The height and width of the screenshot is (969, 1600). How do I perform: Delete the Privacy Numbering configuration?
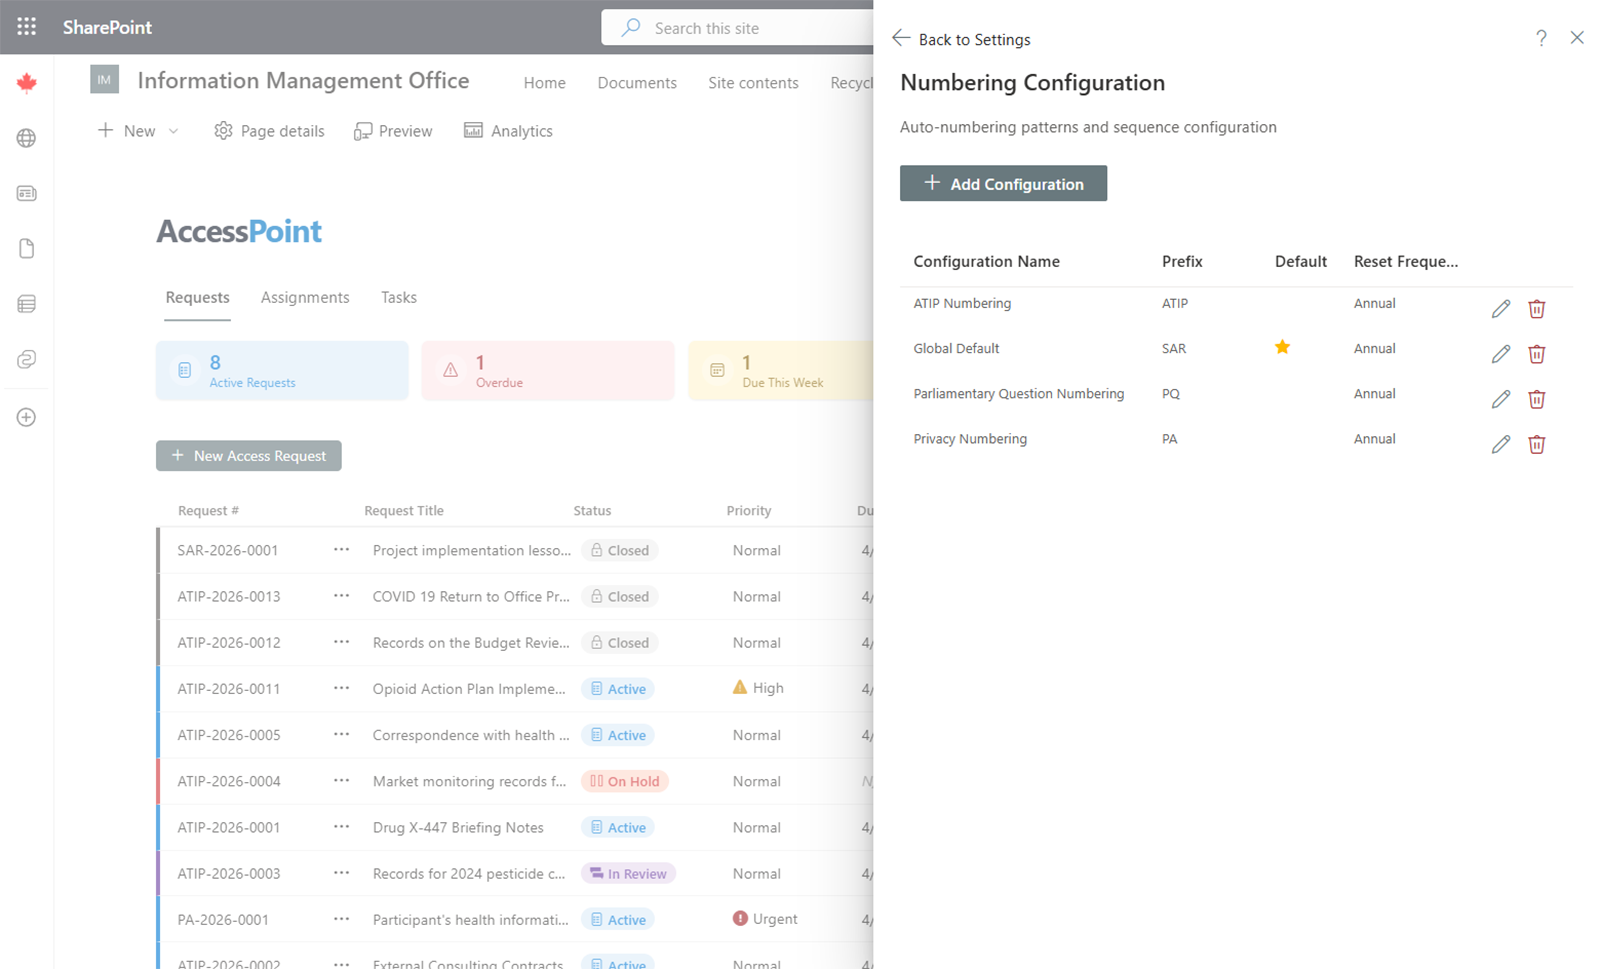click(x=1536, y=444)
